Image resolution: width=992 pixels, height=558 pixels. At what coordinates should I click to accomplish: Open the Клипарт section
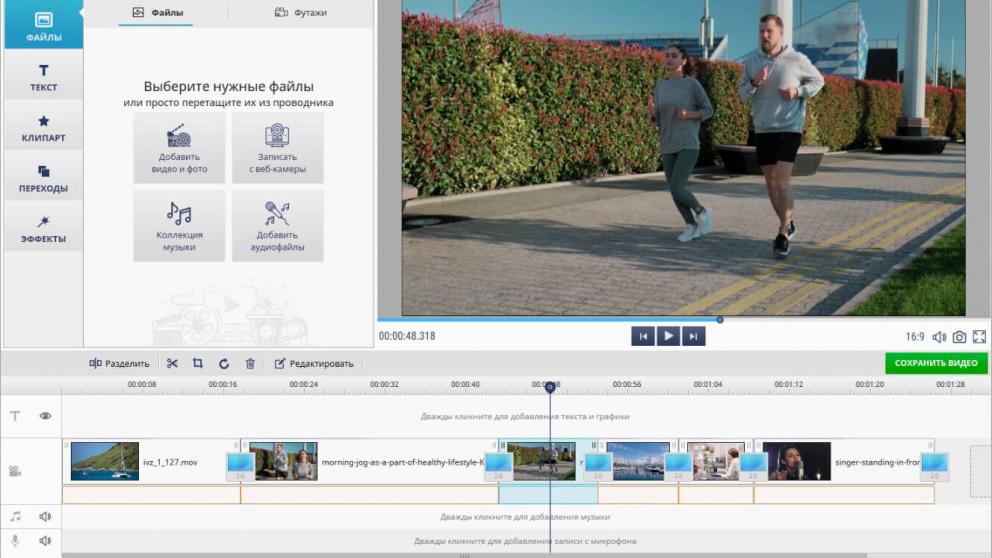pos(43,128)
